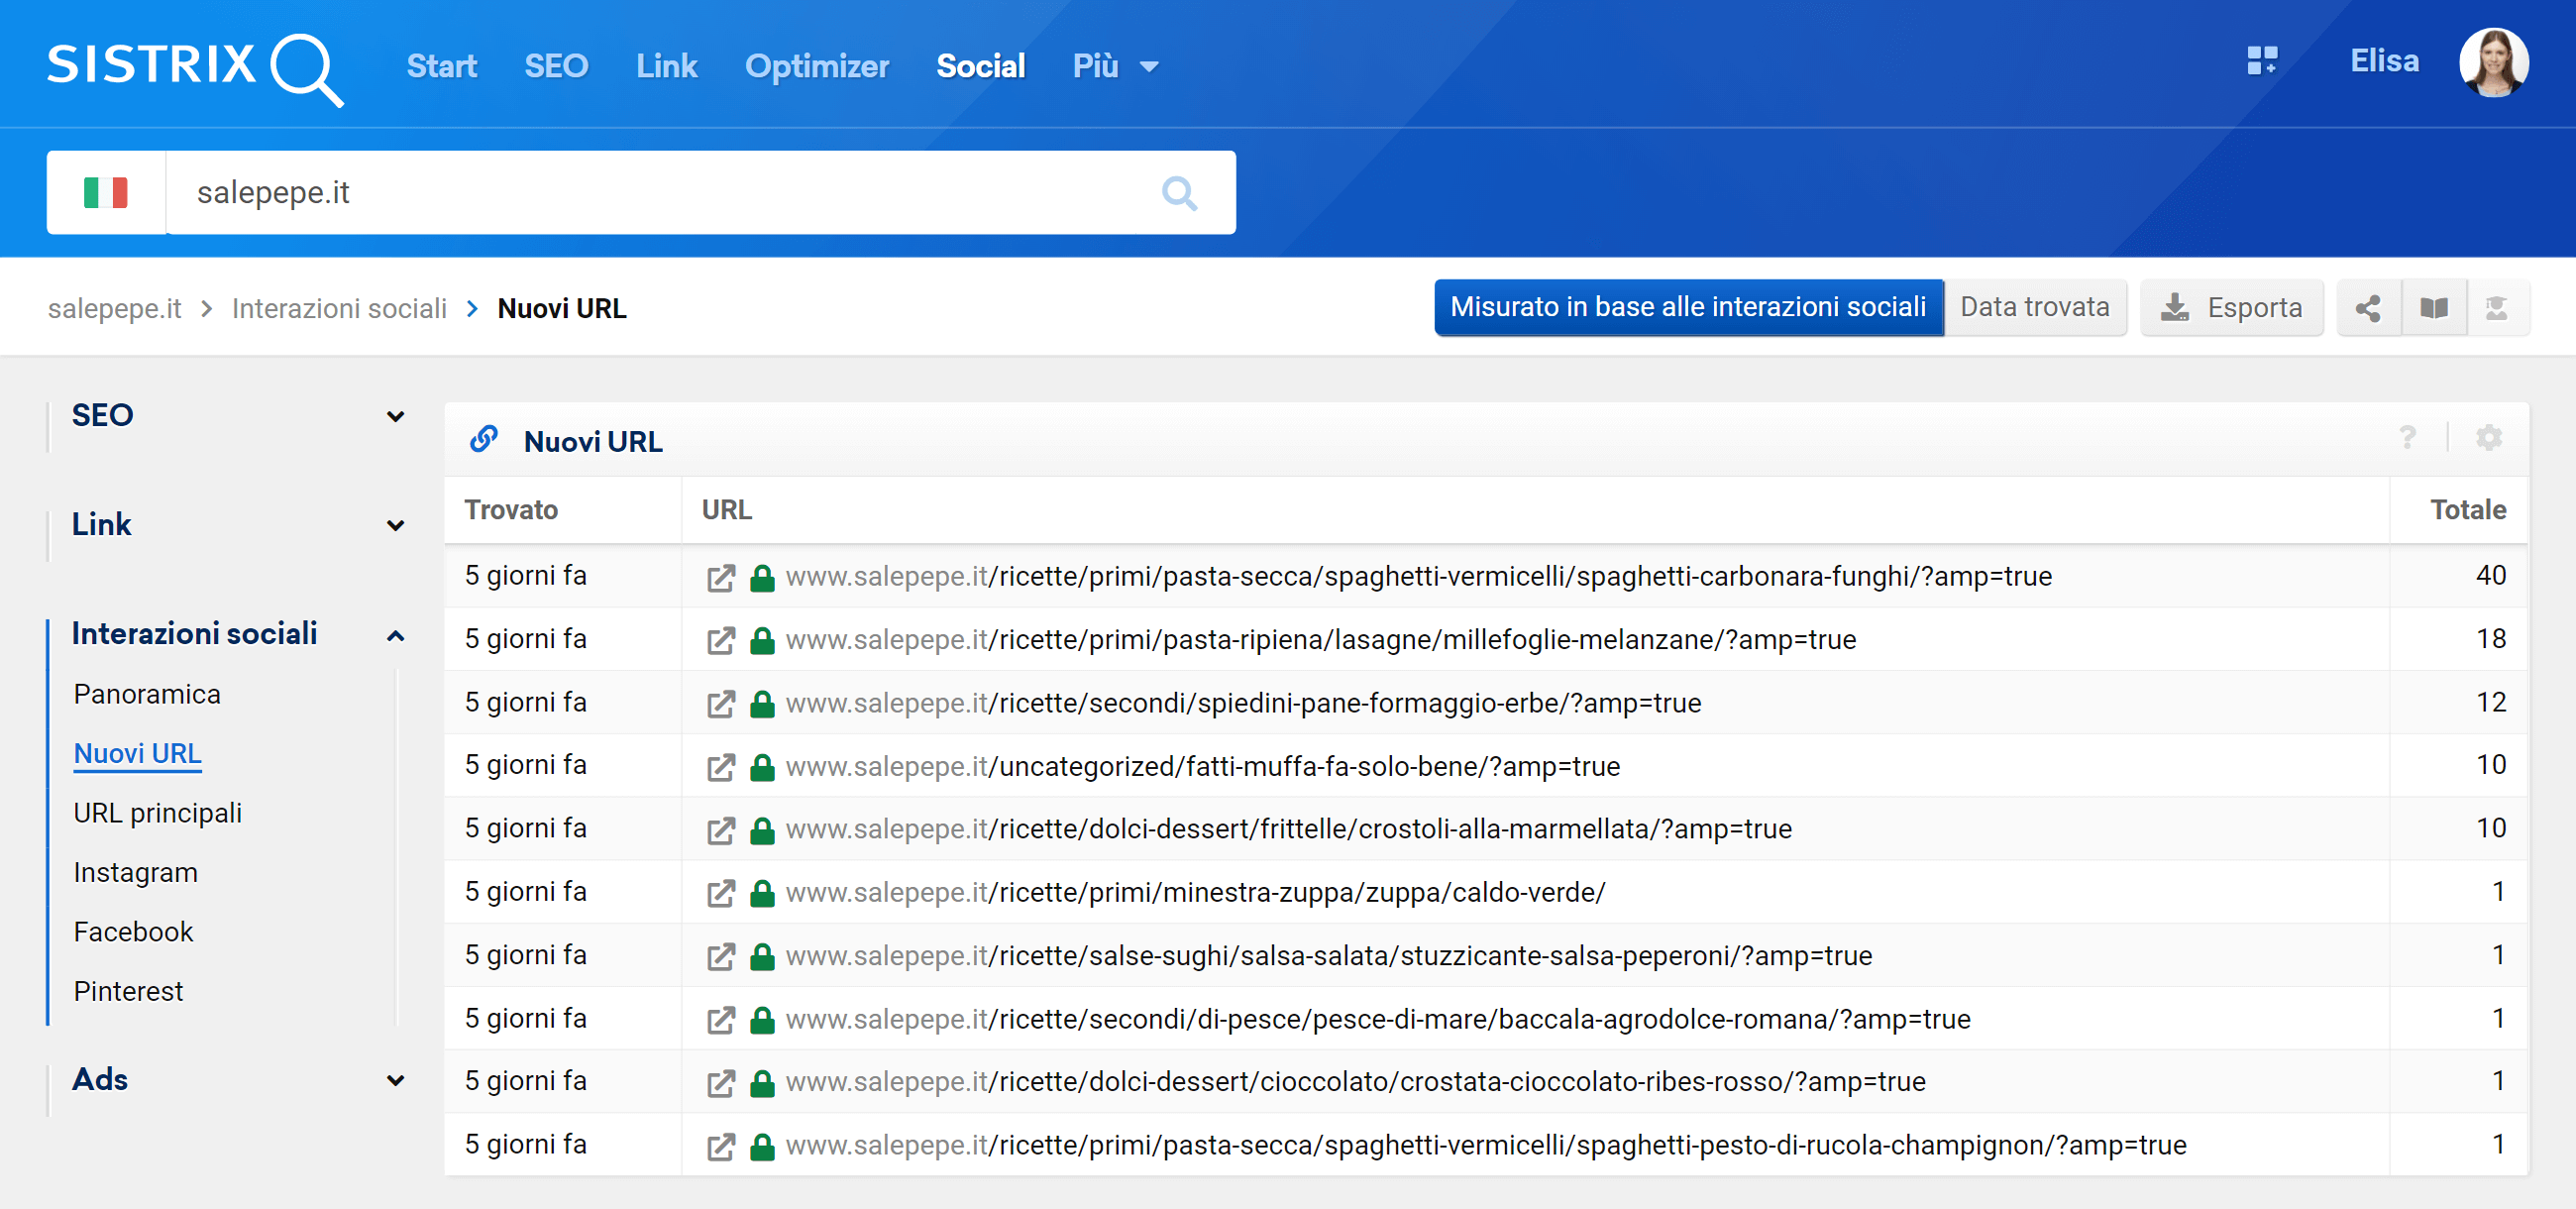This screenshot has height=1209, width=2576.
Task: Open external link icon for spaghetti-carbonara-funghi row
Action: [720, 578]
